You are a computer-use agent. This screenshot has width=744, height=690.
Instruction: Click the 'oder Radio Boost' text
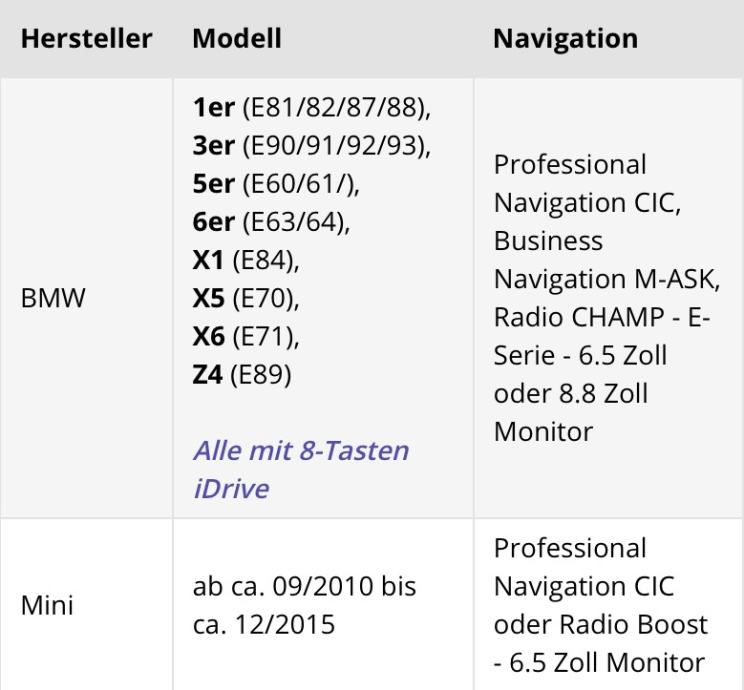tap(601, 622)
